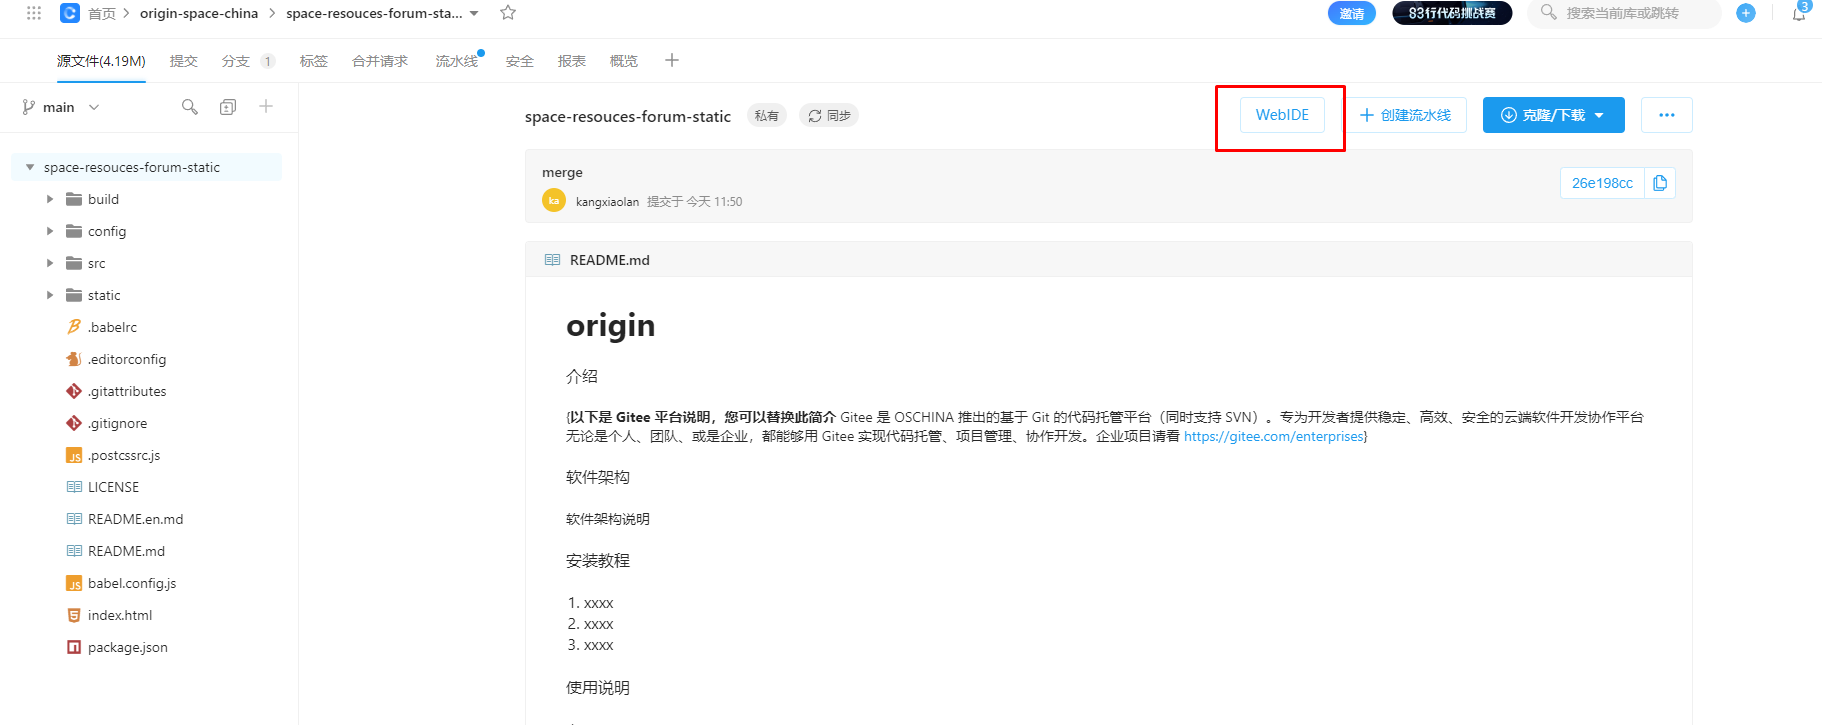Viewport: 1822px width, 725px height.
Task: Click the repository search input
Action: coord(1624,13)
